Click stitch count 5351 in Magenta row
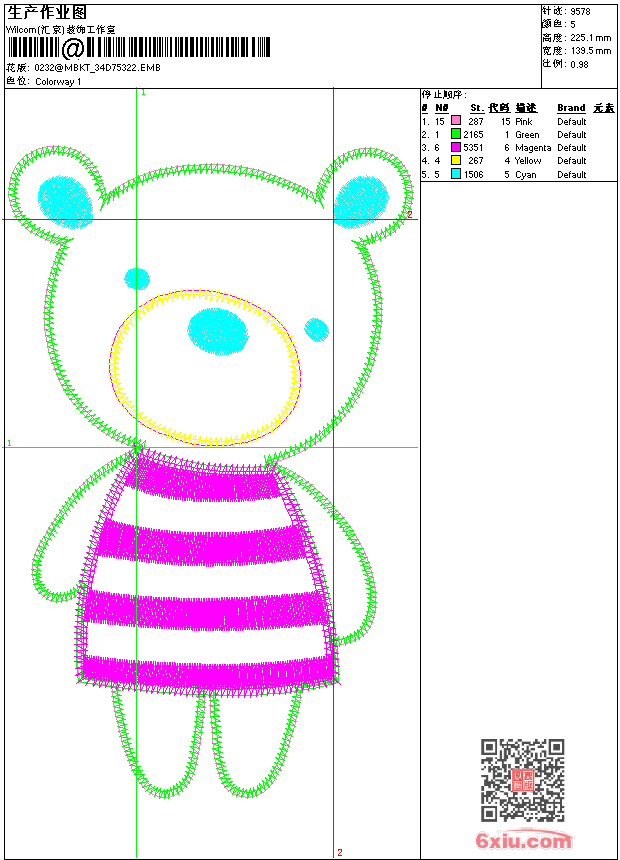620x860 pixels. (474, 148)
